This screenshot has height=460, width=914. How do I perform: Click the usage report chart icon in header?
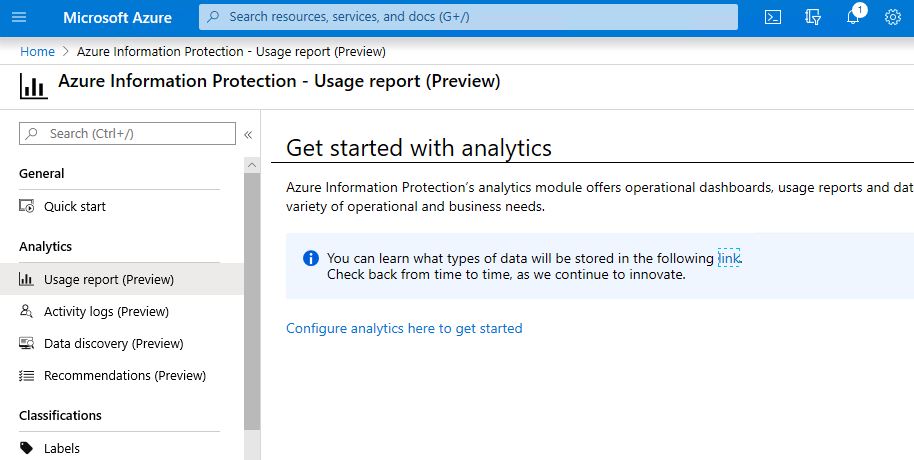(x=34, y=86)
